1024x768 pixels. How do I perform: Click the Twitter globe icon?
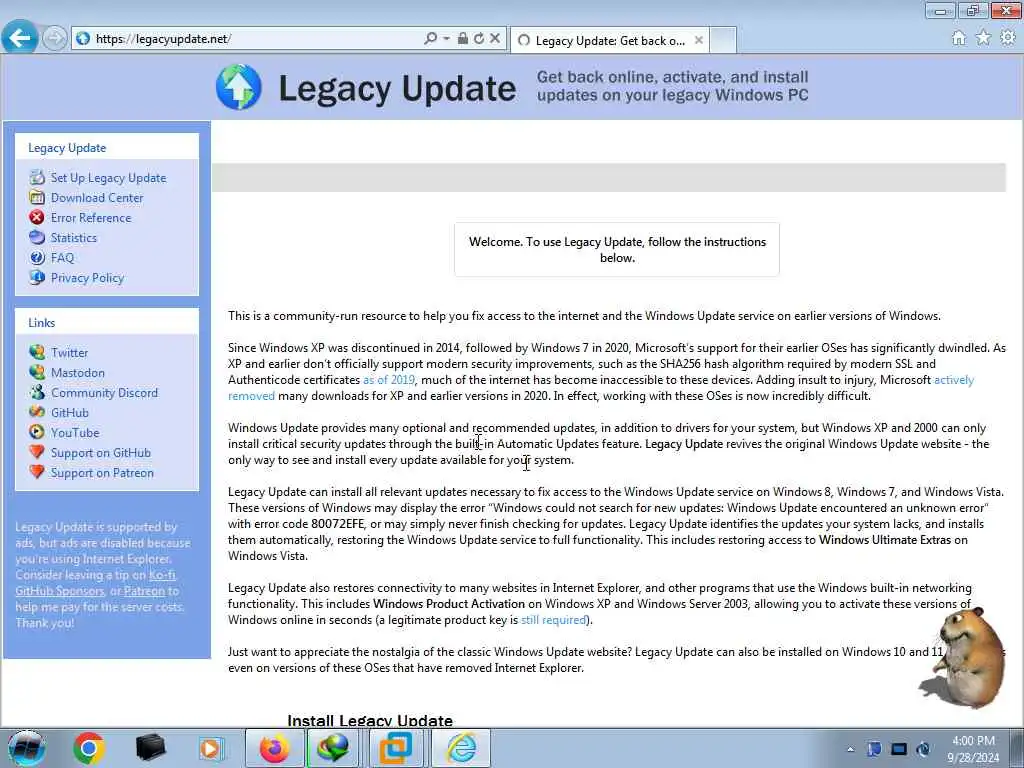pos(37,352)
